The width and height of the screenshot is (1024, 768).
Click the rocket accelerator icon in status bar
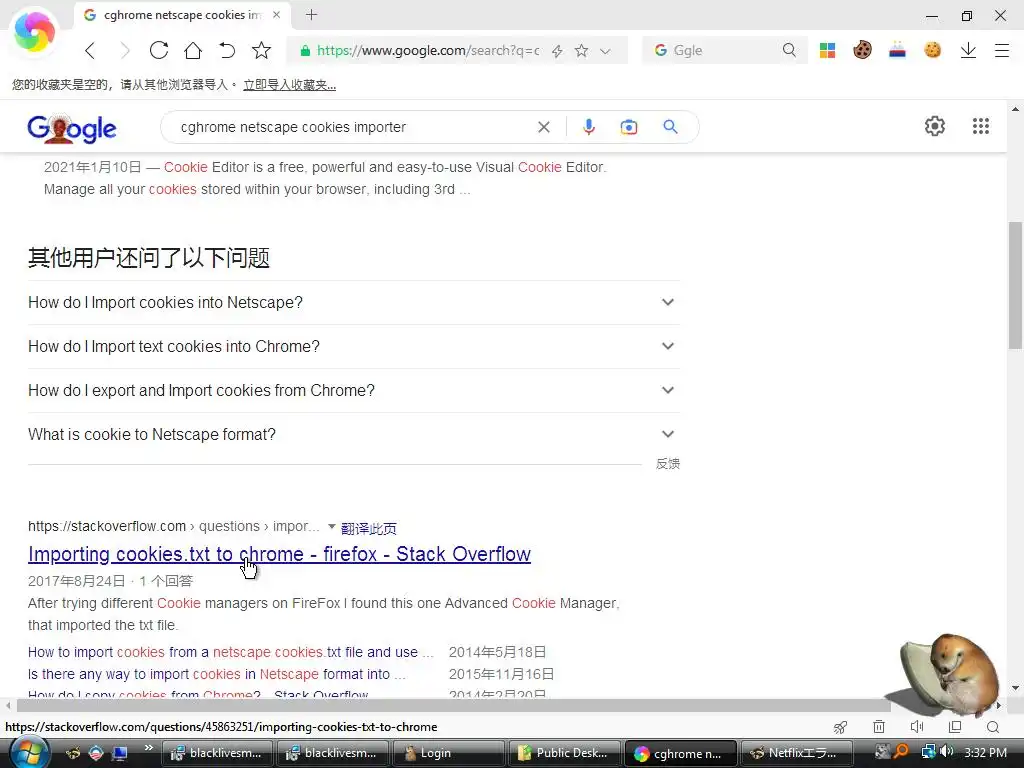[841, 727]
